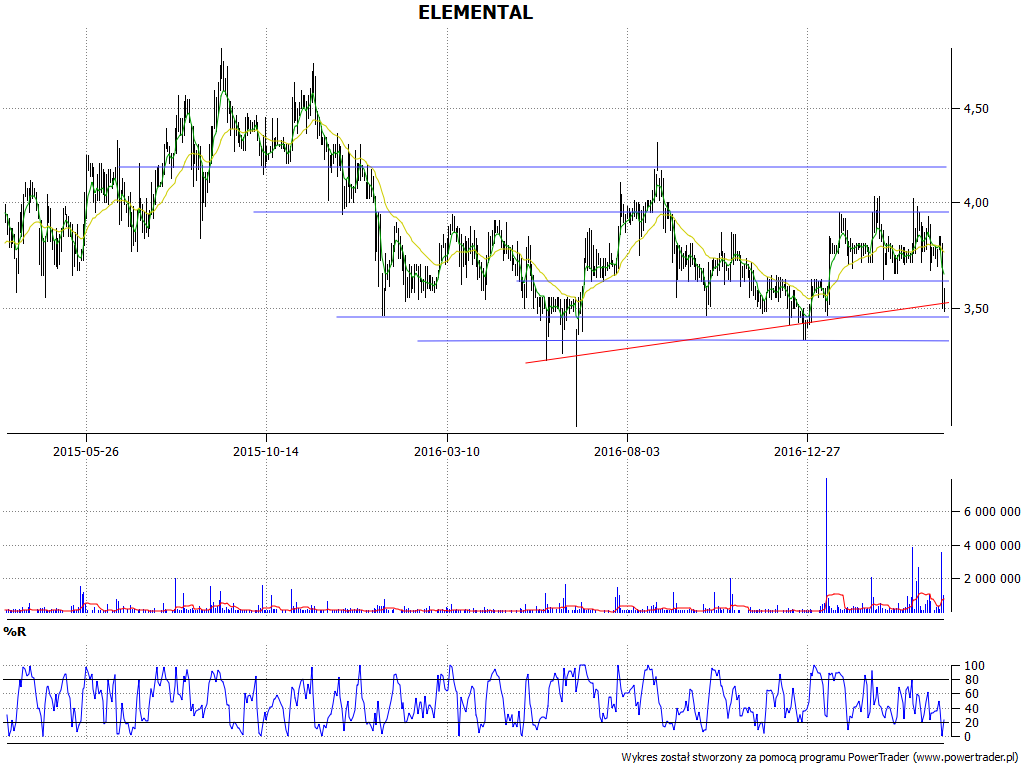Viewport: 1024px width, 768px height.
Task: Click the %R indicator label
Action: pos(14,632)
